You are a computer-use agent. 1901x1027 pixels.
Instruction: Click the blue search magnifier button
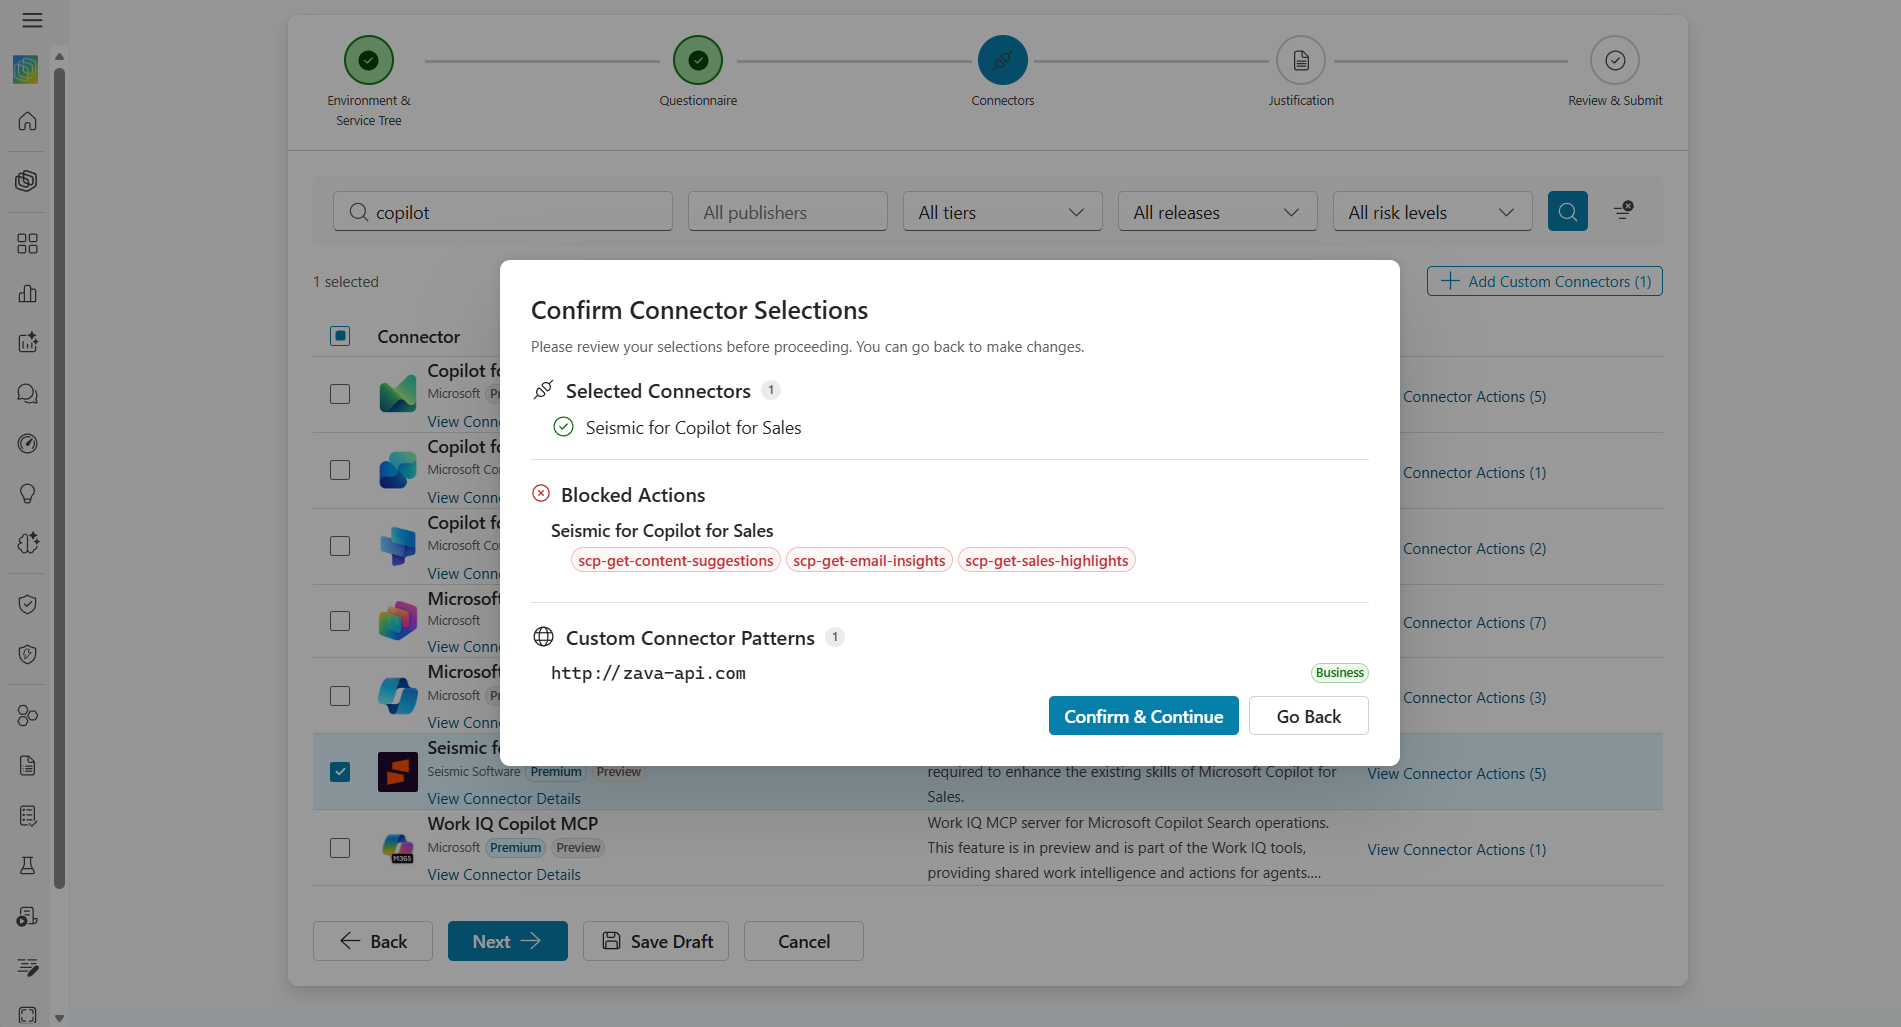pos(1567,211)
